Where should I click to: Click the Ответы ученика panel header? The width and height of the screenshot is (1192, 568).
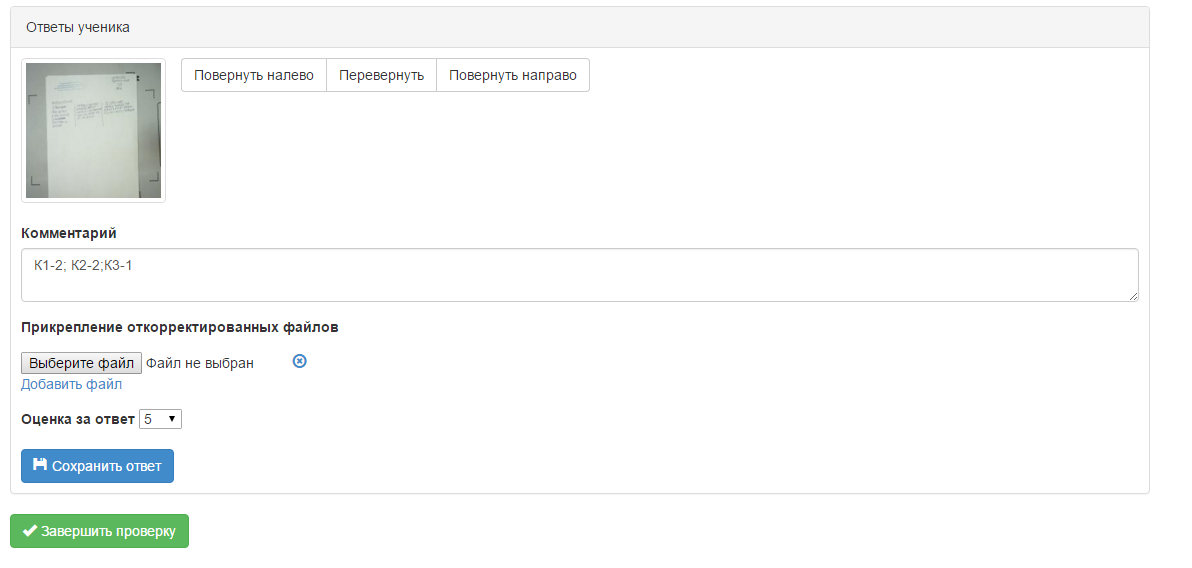pyautogui.click(x=78, y=27)
